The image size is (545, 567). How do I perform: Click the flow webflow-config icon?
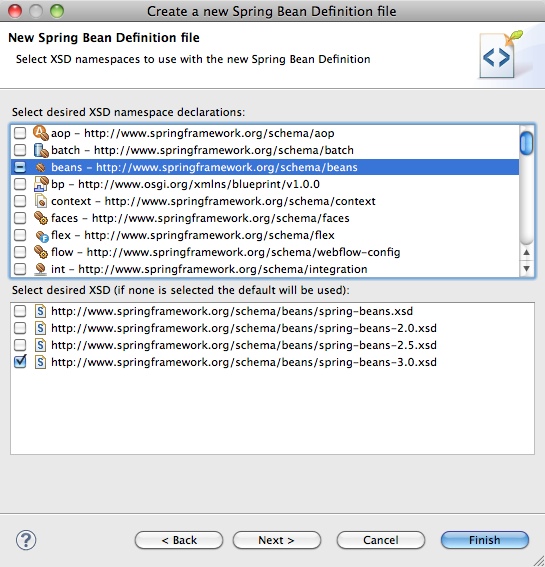point(41,252)
